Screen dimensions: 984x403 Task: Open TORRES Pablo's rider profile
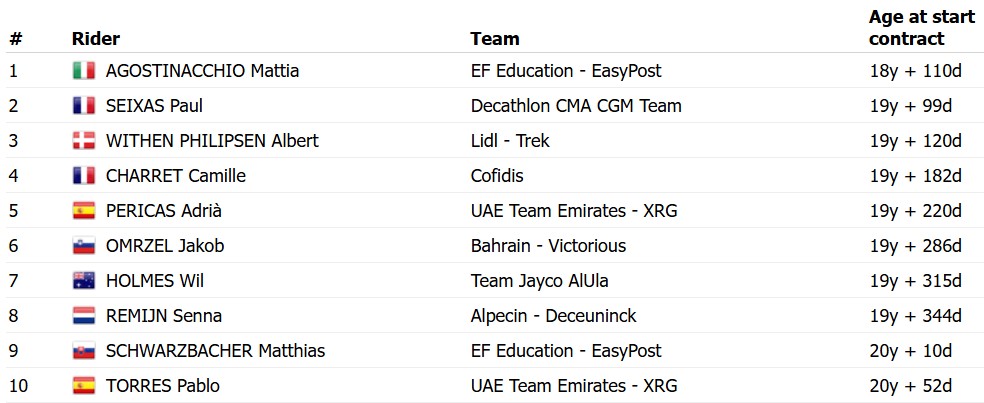(x=162, y=386)
